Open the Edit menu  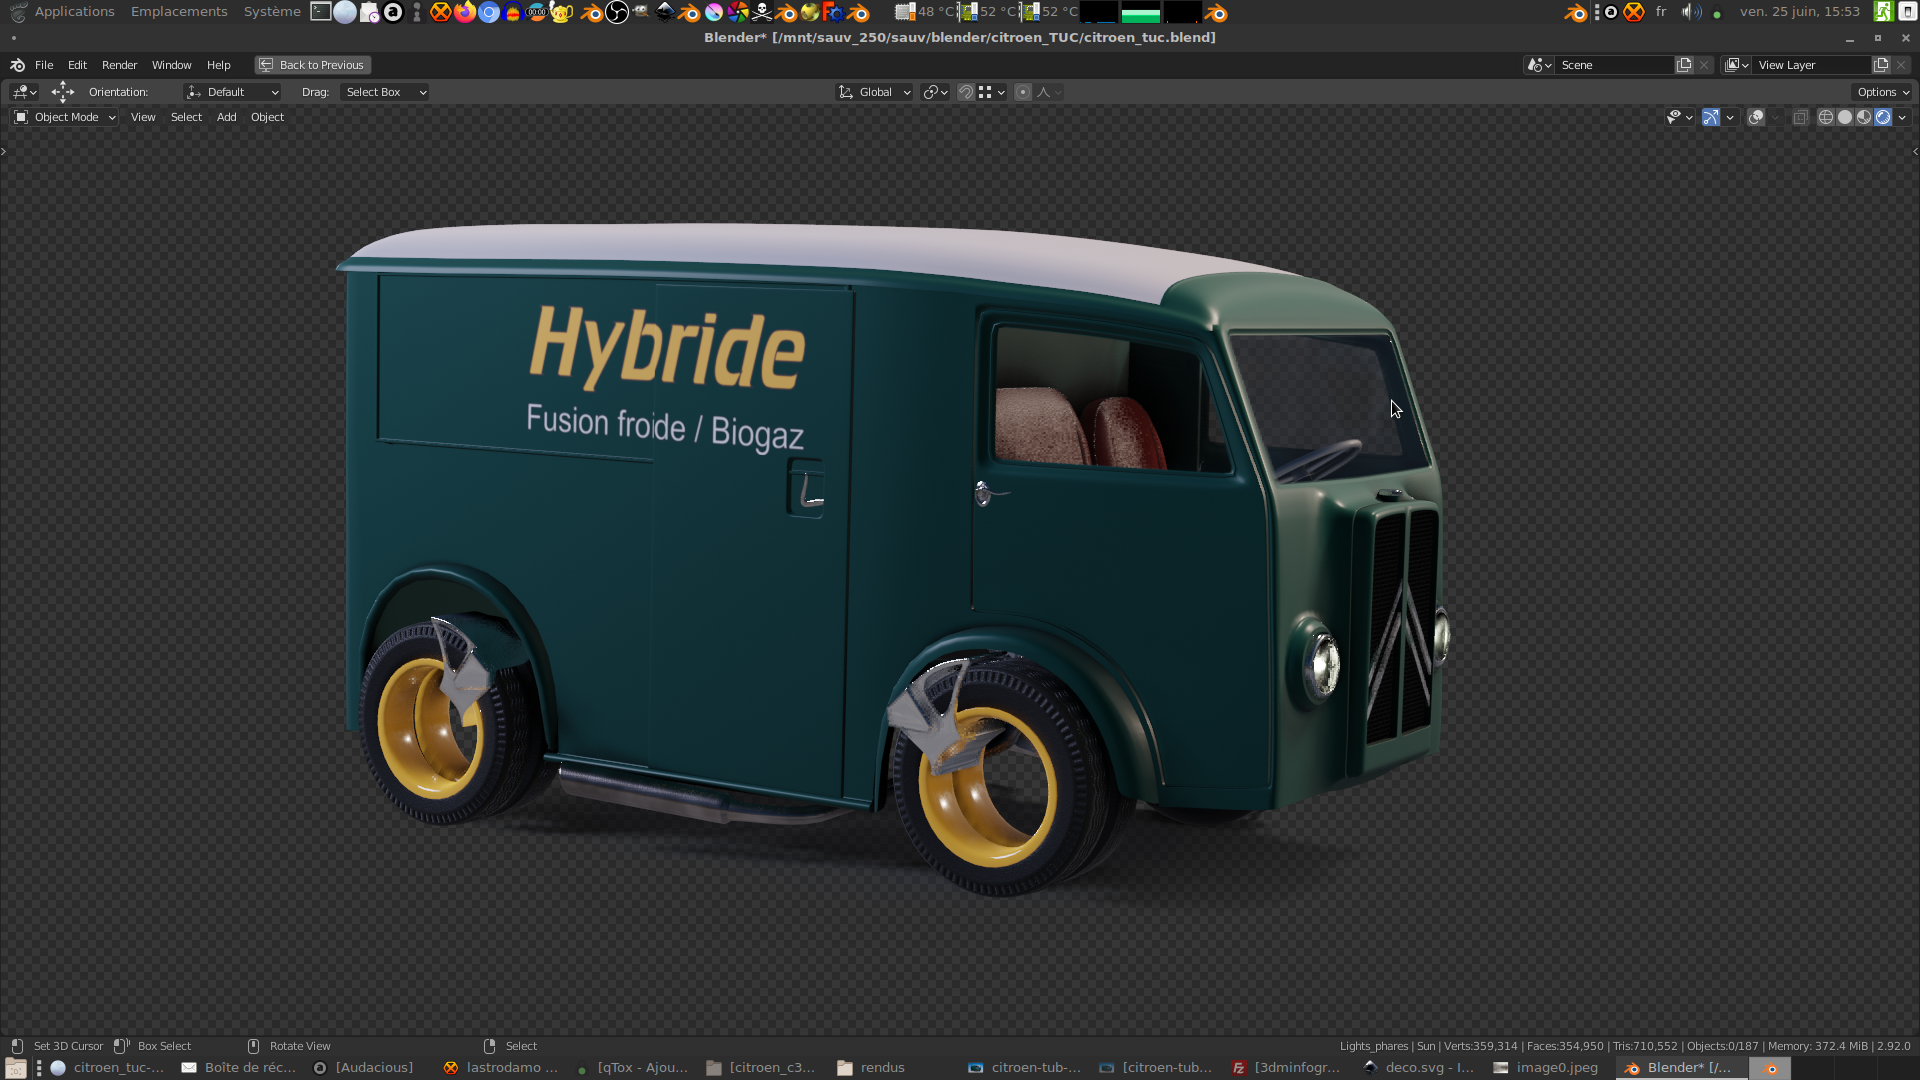[77, 65]
